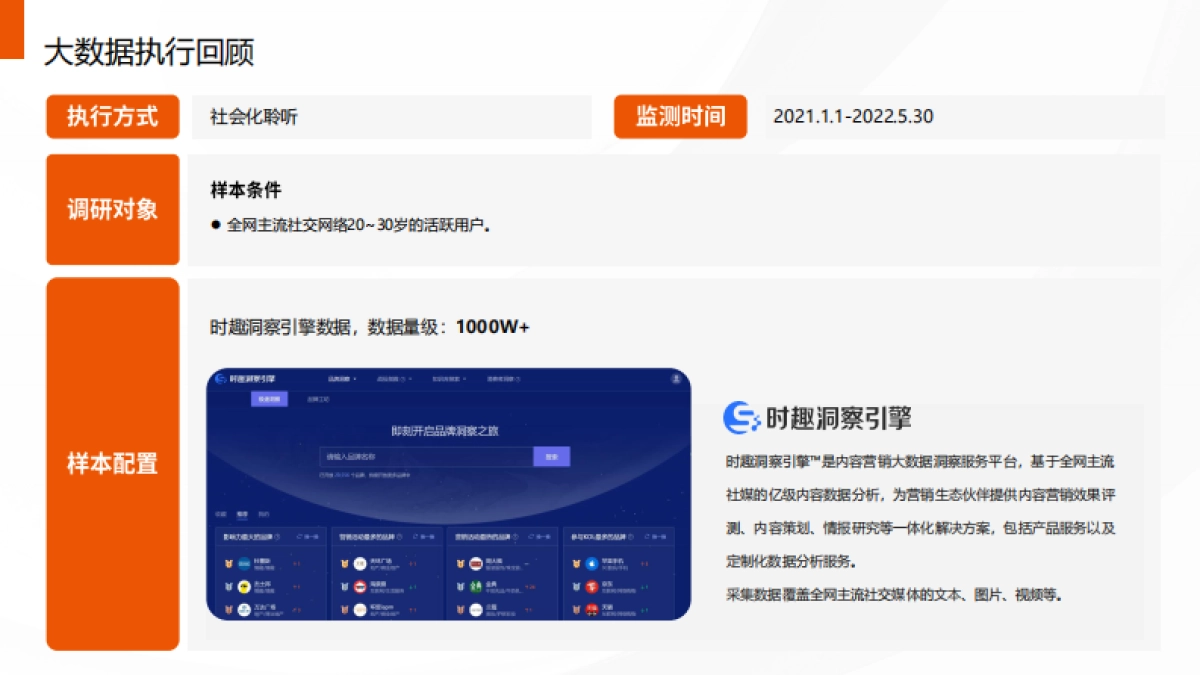Click the question mark icon on a ranking card title
This screenshot has height=675, width=1200.
[x=277, y=537]
